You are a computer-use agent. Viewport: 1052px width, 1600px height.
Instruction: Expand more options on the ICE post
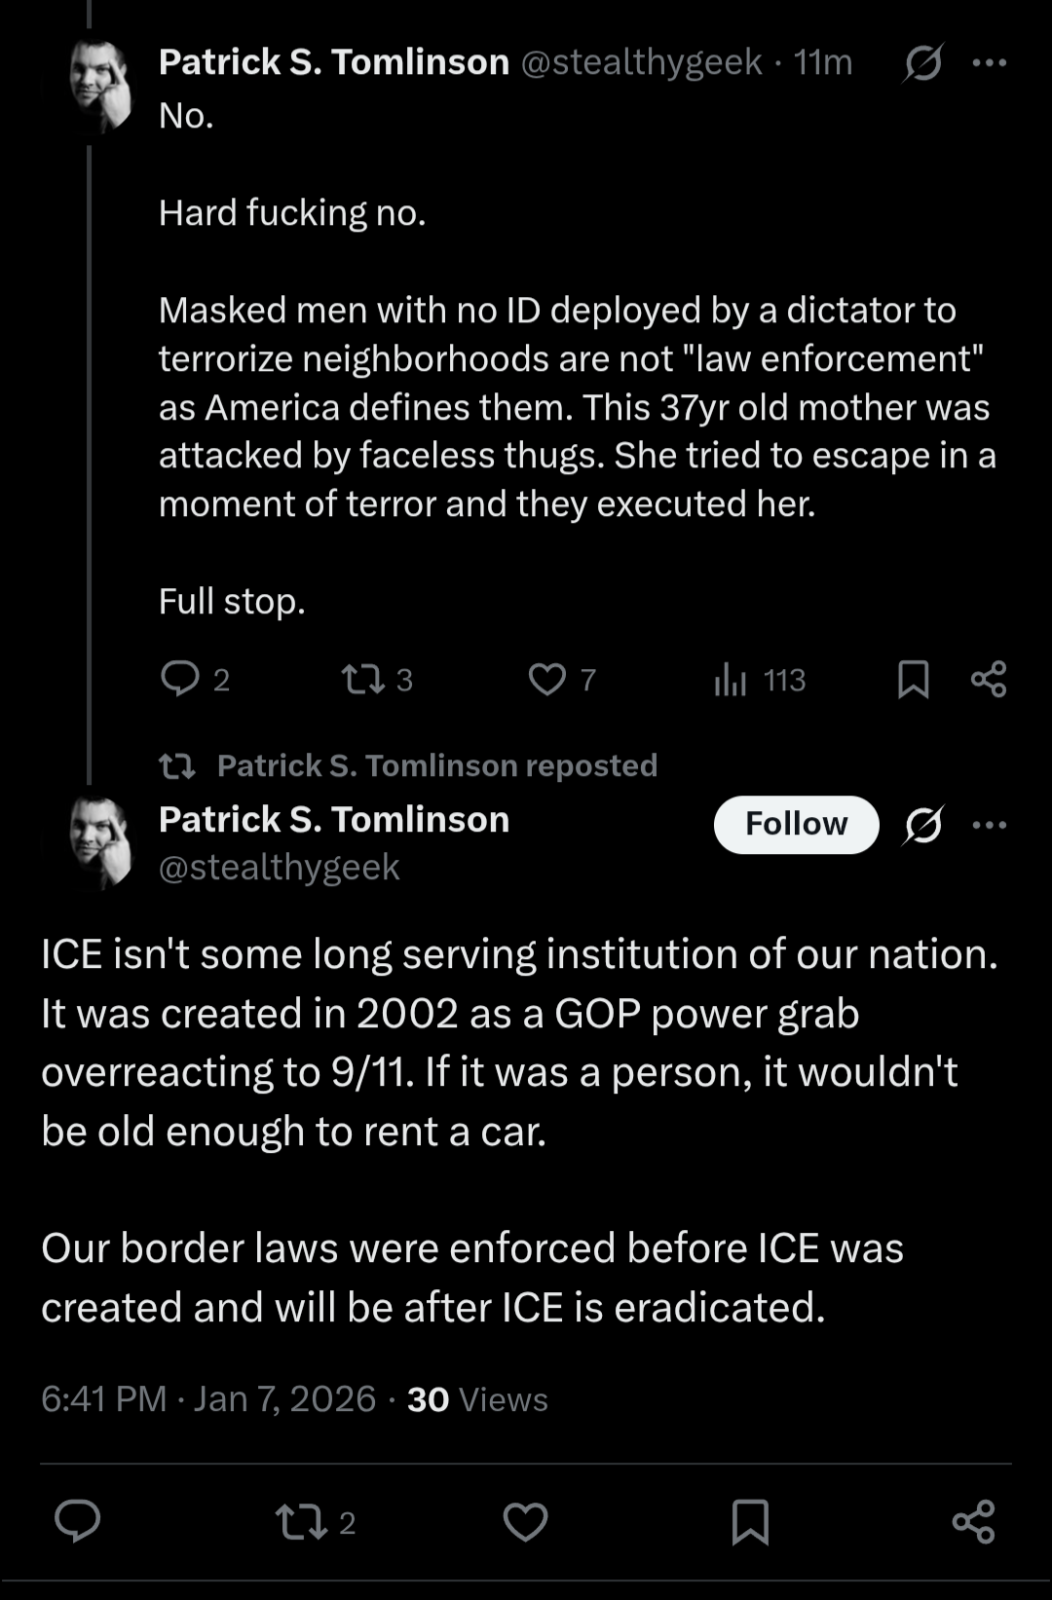coord(989,825)
